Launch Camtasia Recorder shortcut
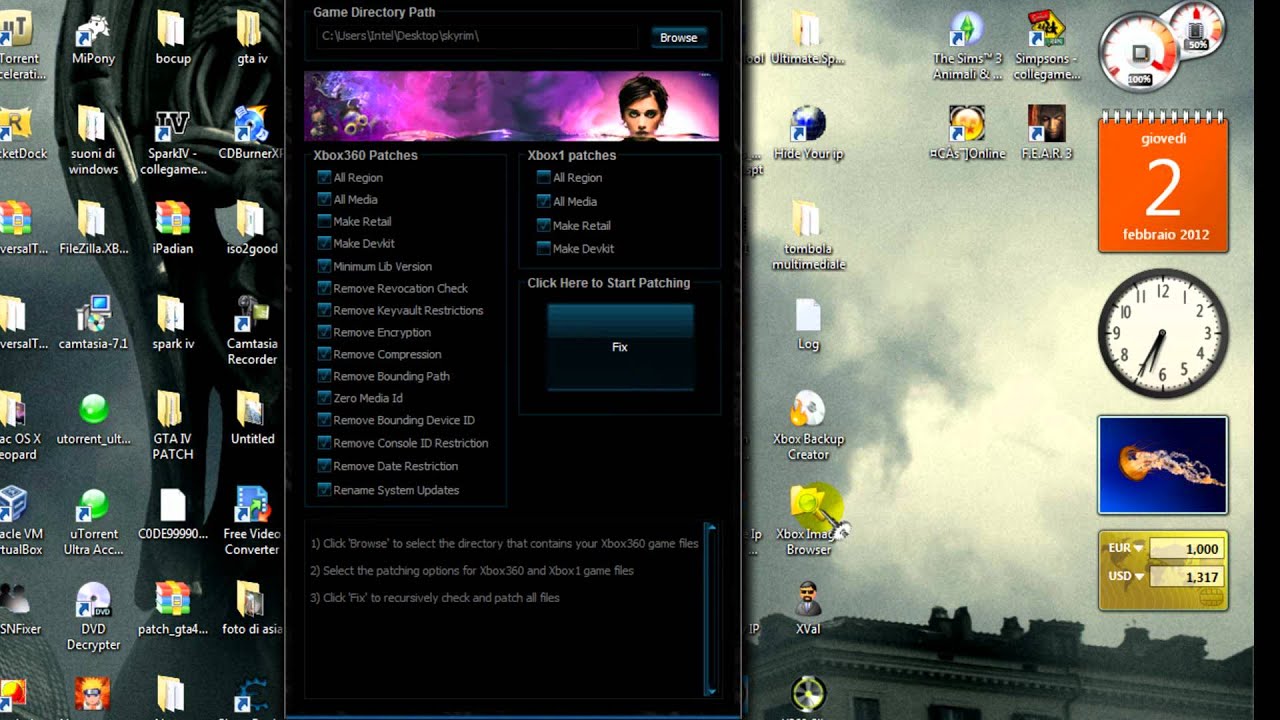Viewport: 1280px width, 720px height. coord(251,330)
